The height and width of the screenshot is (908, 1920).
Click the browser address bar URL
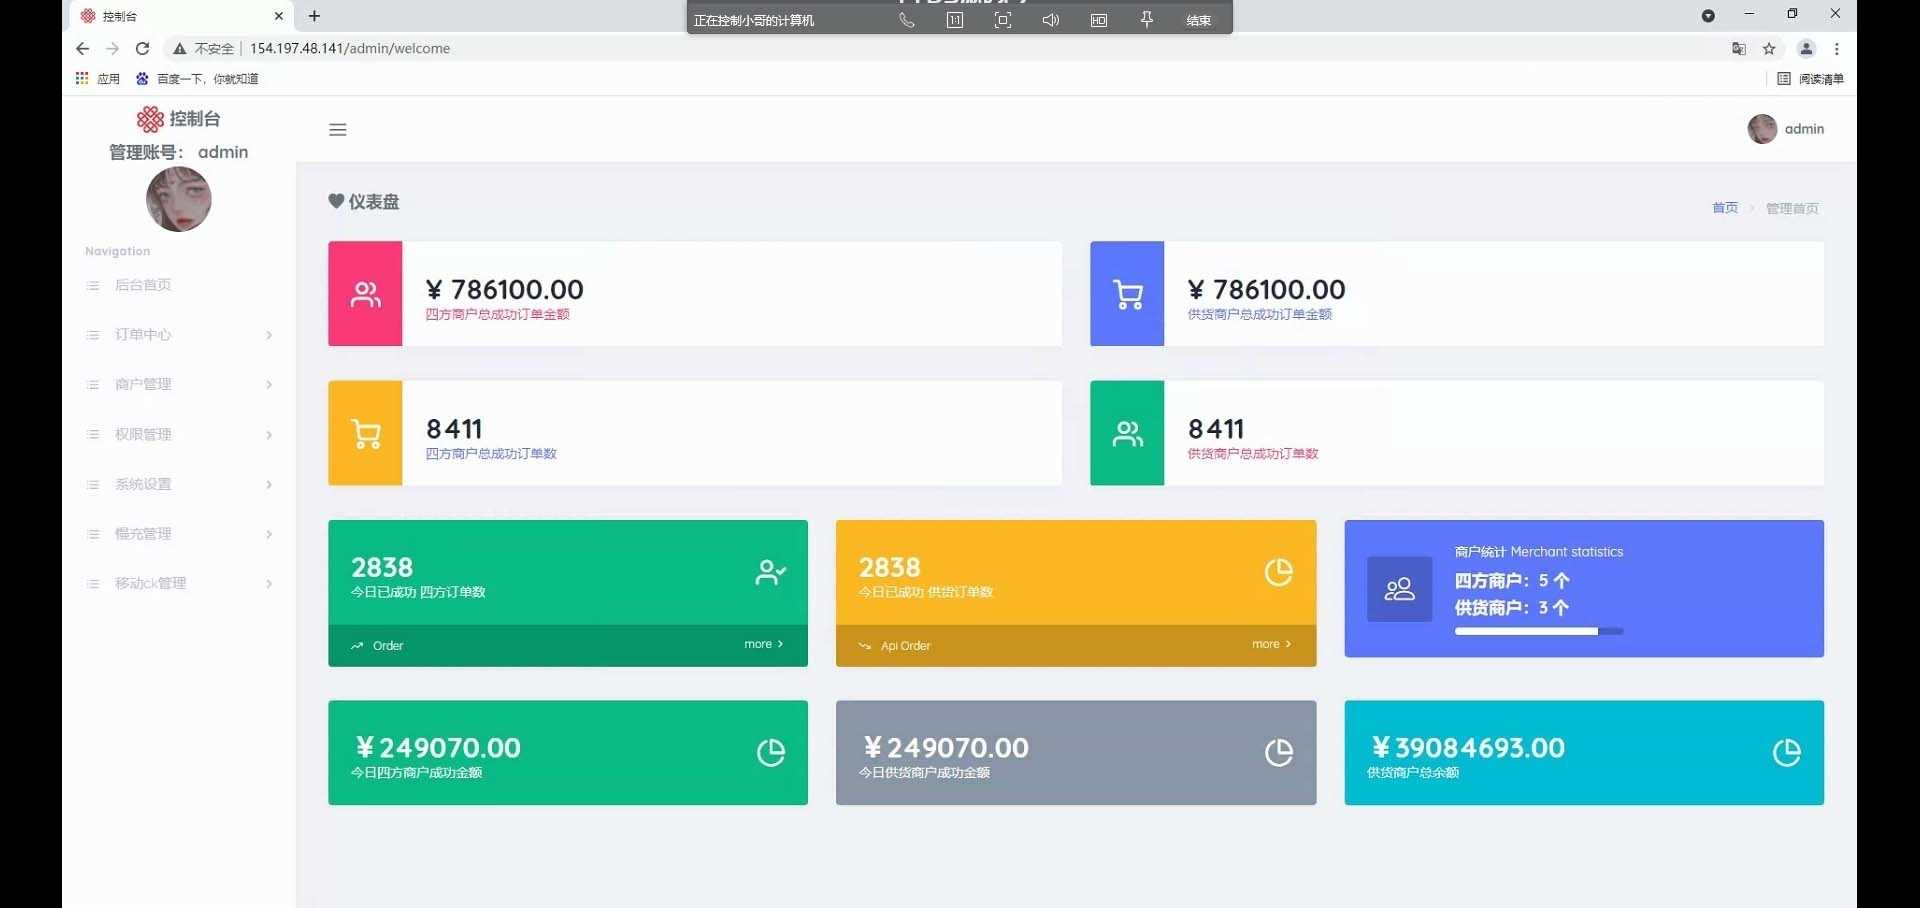pyautogui.click(x=350, y=48)
